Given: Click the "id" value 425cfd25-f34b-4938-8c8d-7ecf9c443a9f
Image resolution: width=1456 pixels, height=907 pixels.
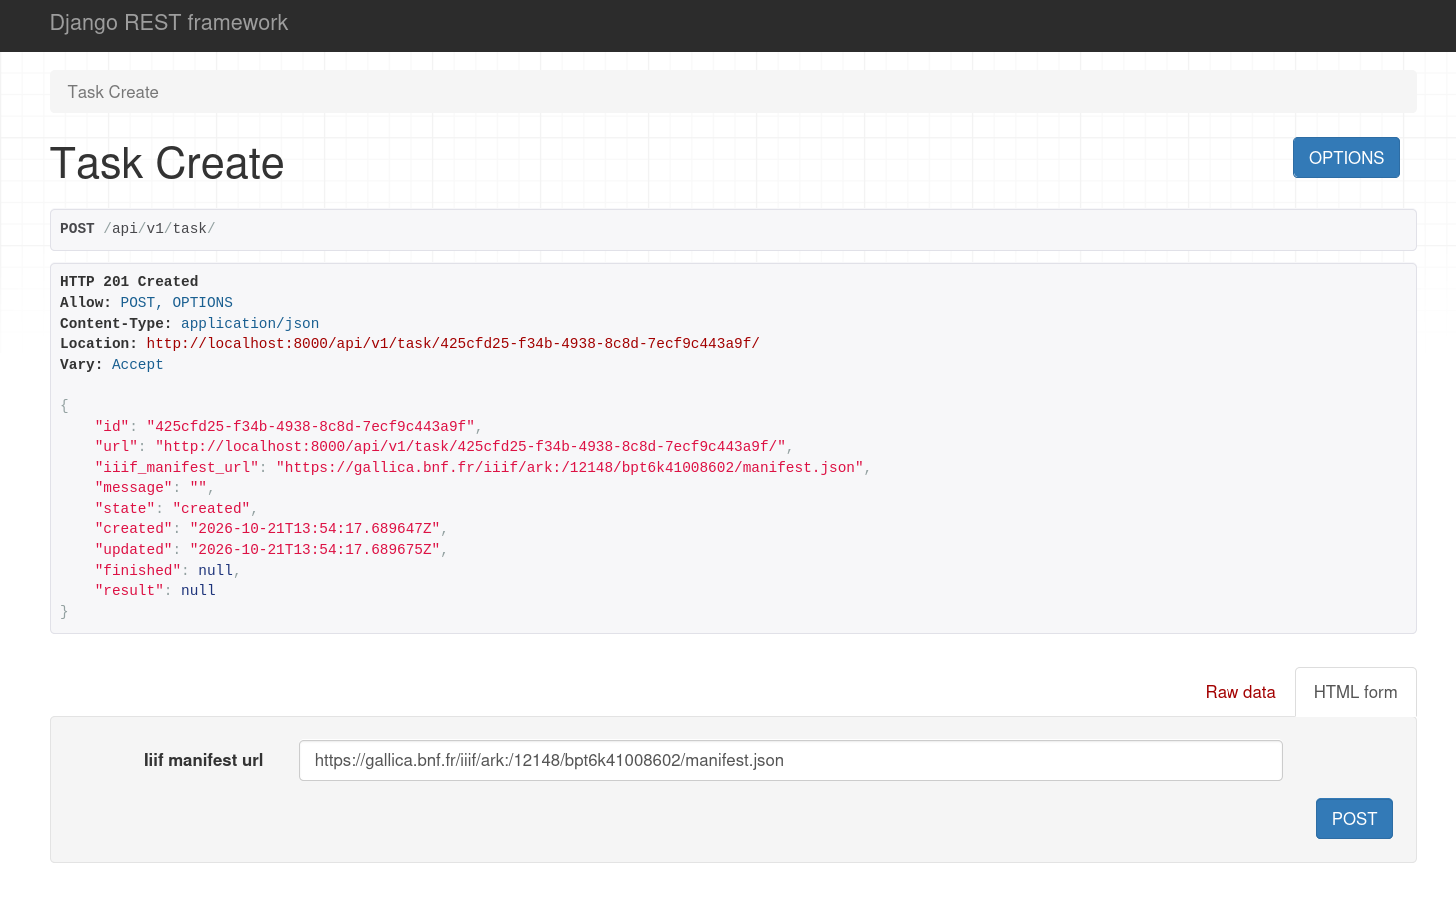Looking at the screenshot, I should pos(311,426).
